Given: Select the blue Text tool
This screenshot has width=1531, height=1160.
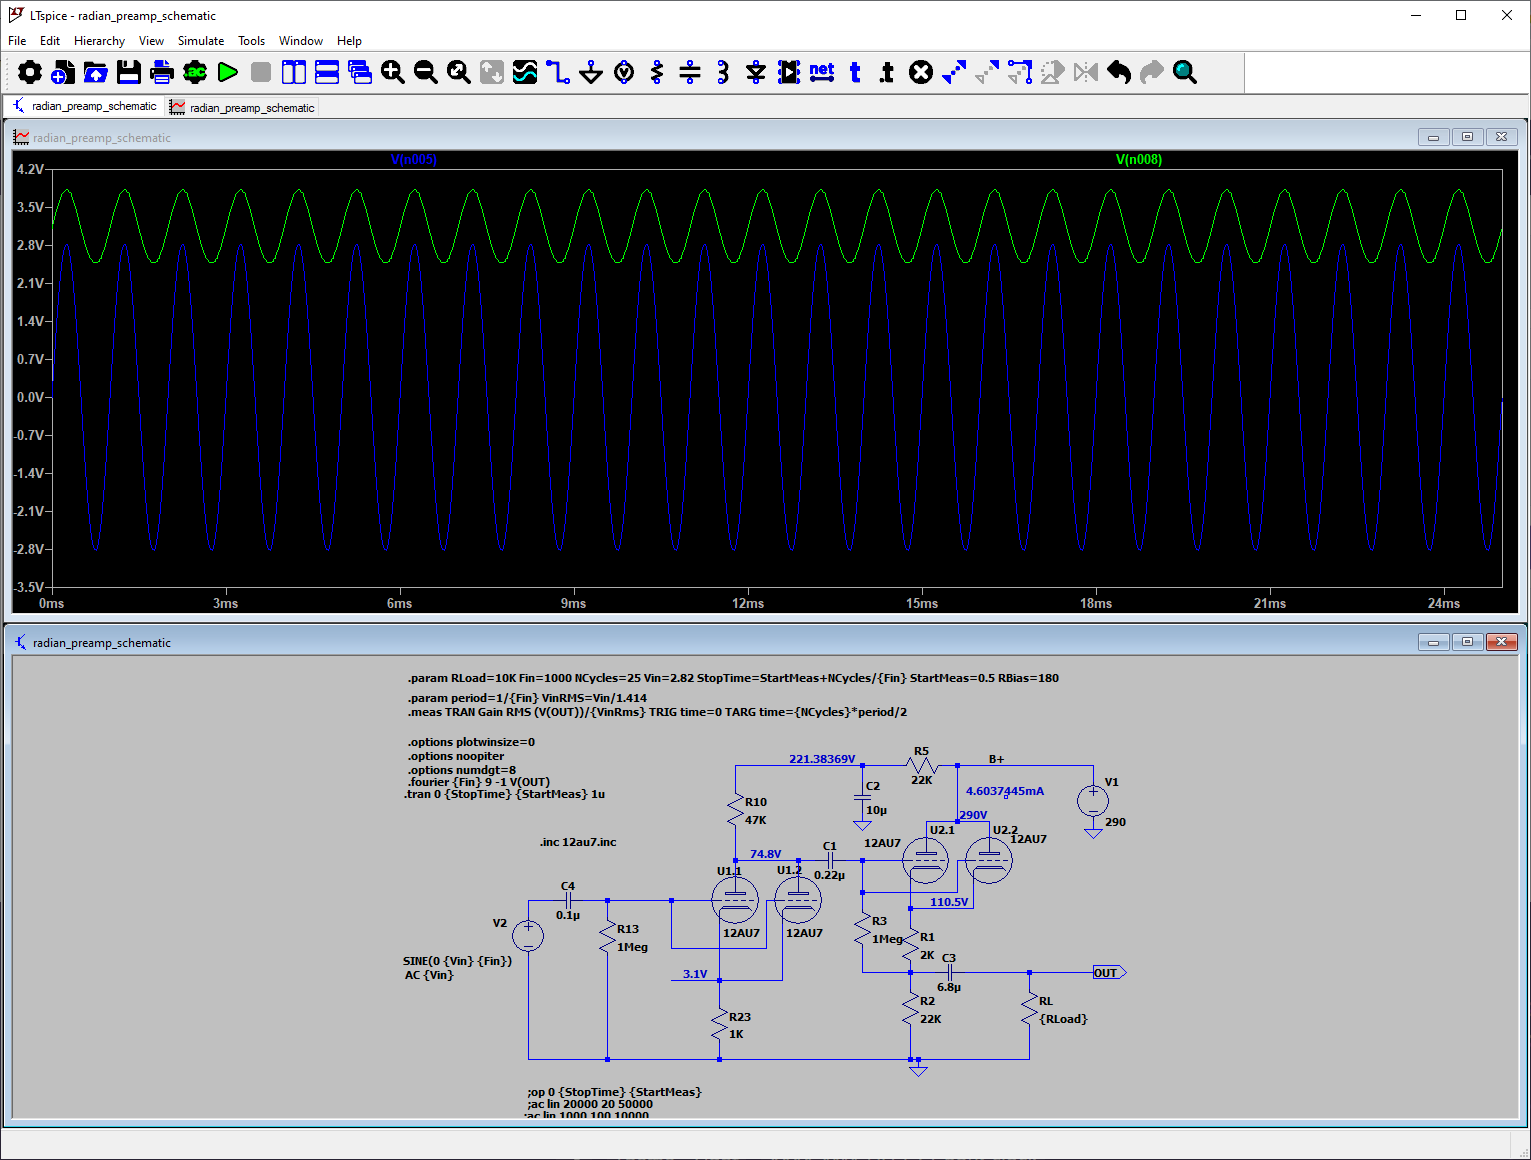Looking at the screenshot, I should pos(855,72).
